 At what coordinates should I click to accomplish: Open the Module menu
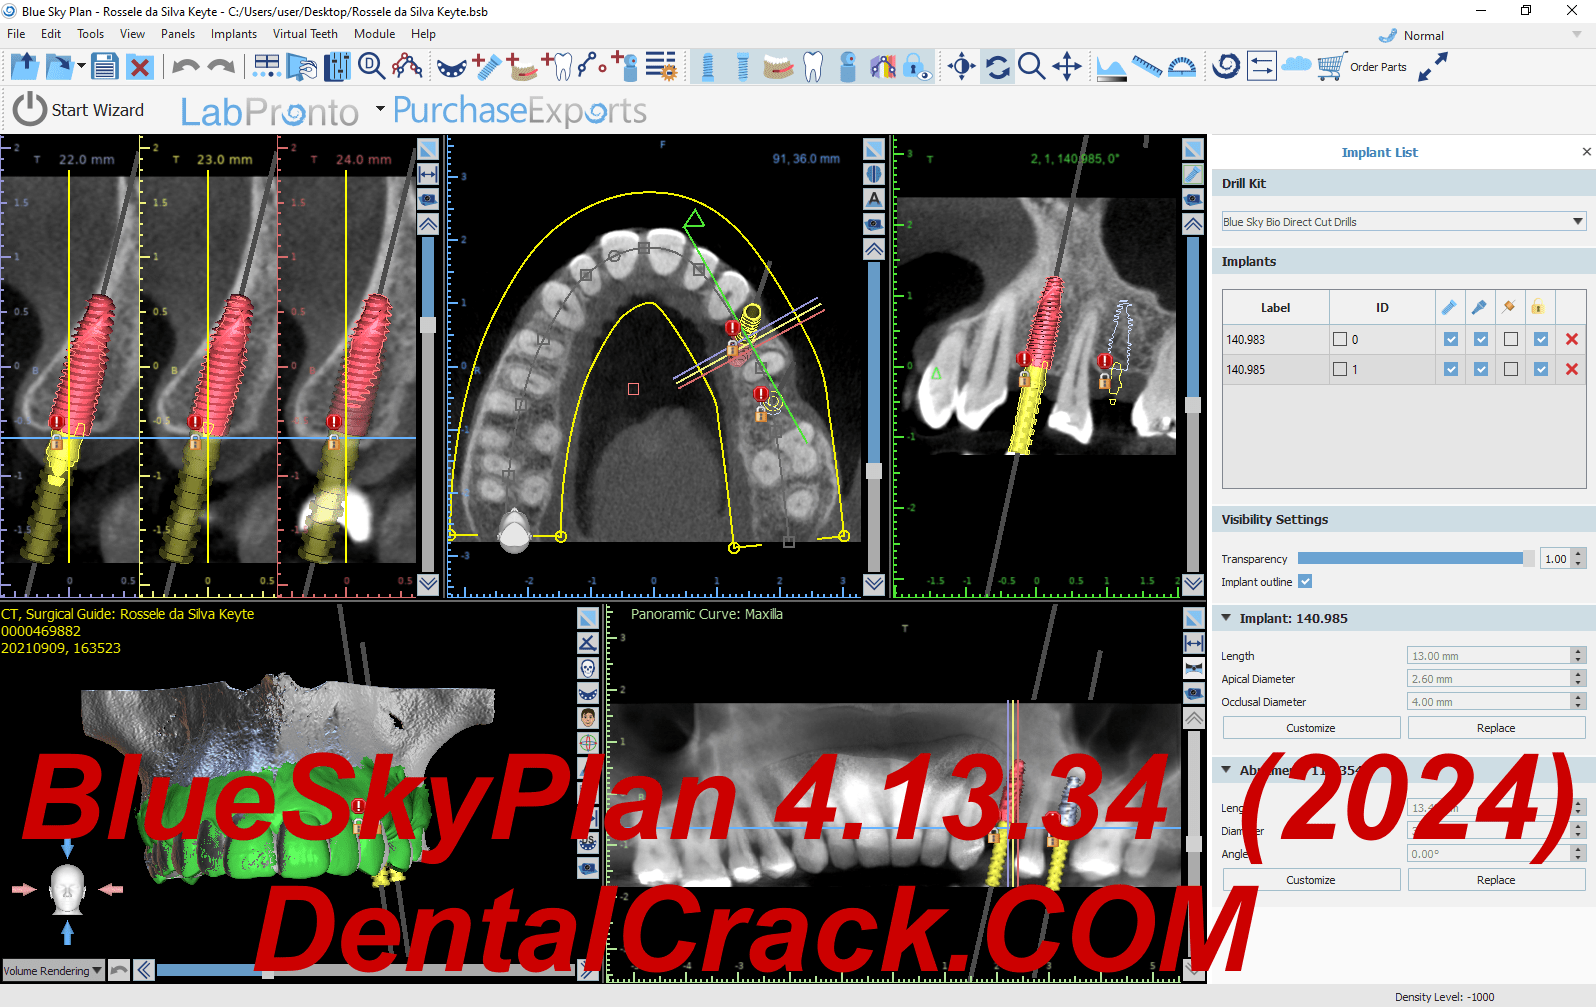[375, 34]
